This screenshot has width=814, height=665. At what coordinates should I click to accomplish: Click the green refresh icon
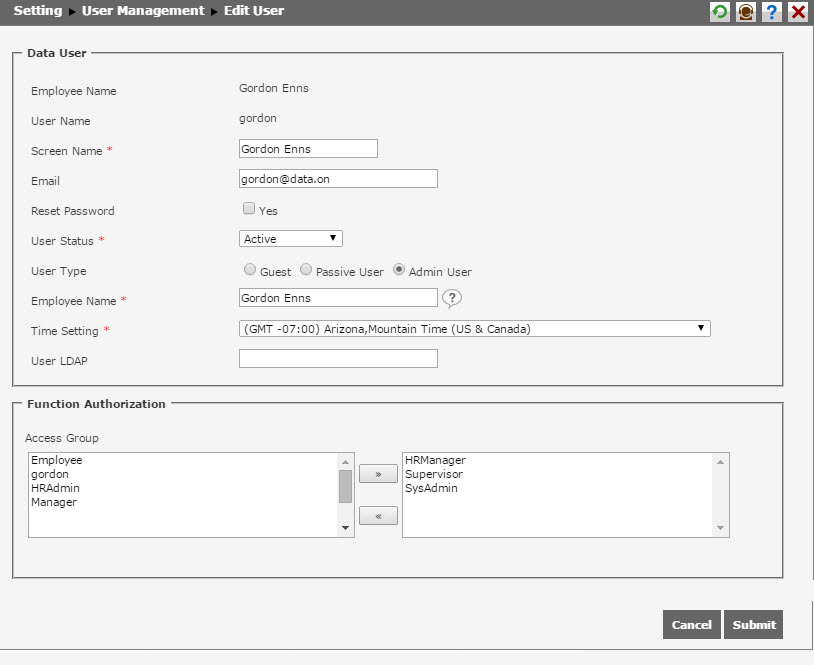pos(719,12)
